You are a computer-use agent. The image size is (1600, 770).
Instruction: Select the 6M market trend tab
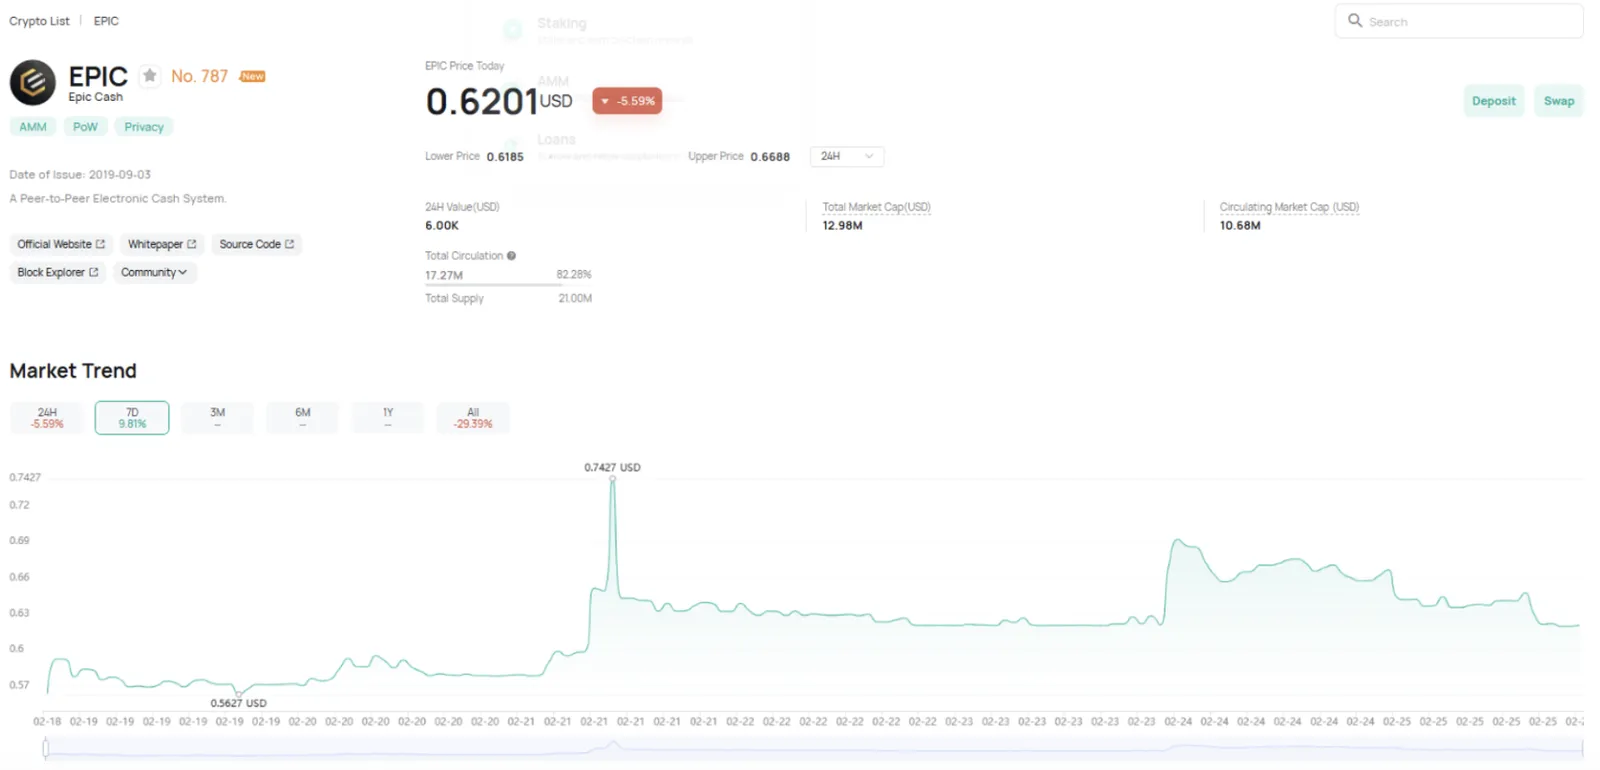[x=303, y=418]
